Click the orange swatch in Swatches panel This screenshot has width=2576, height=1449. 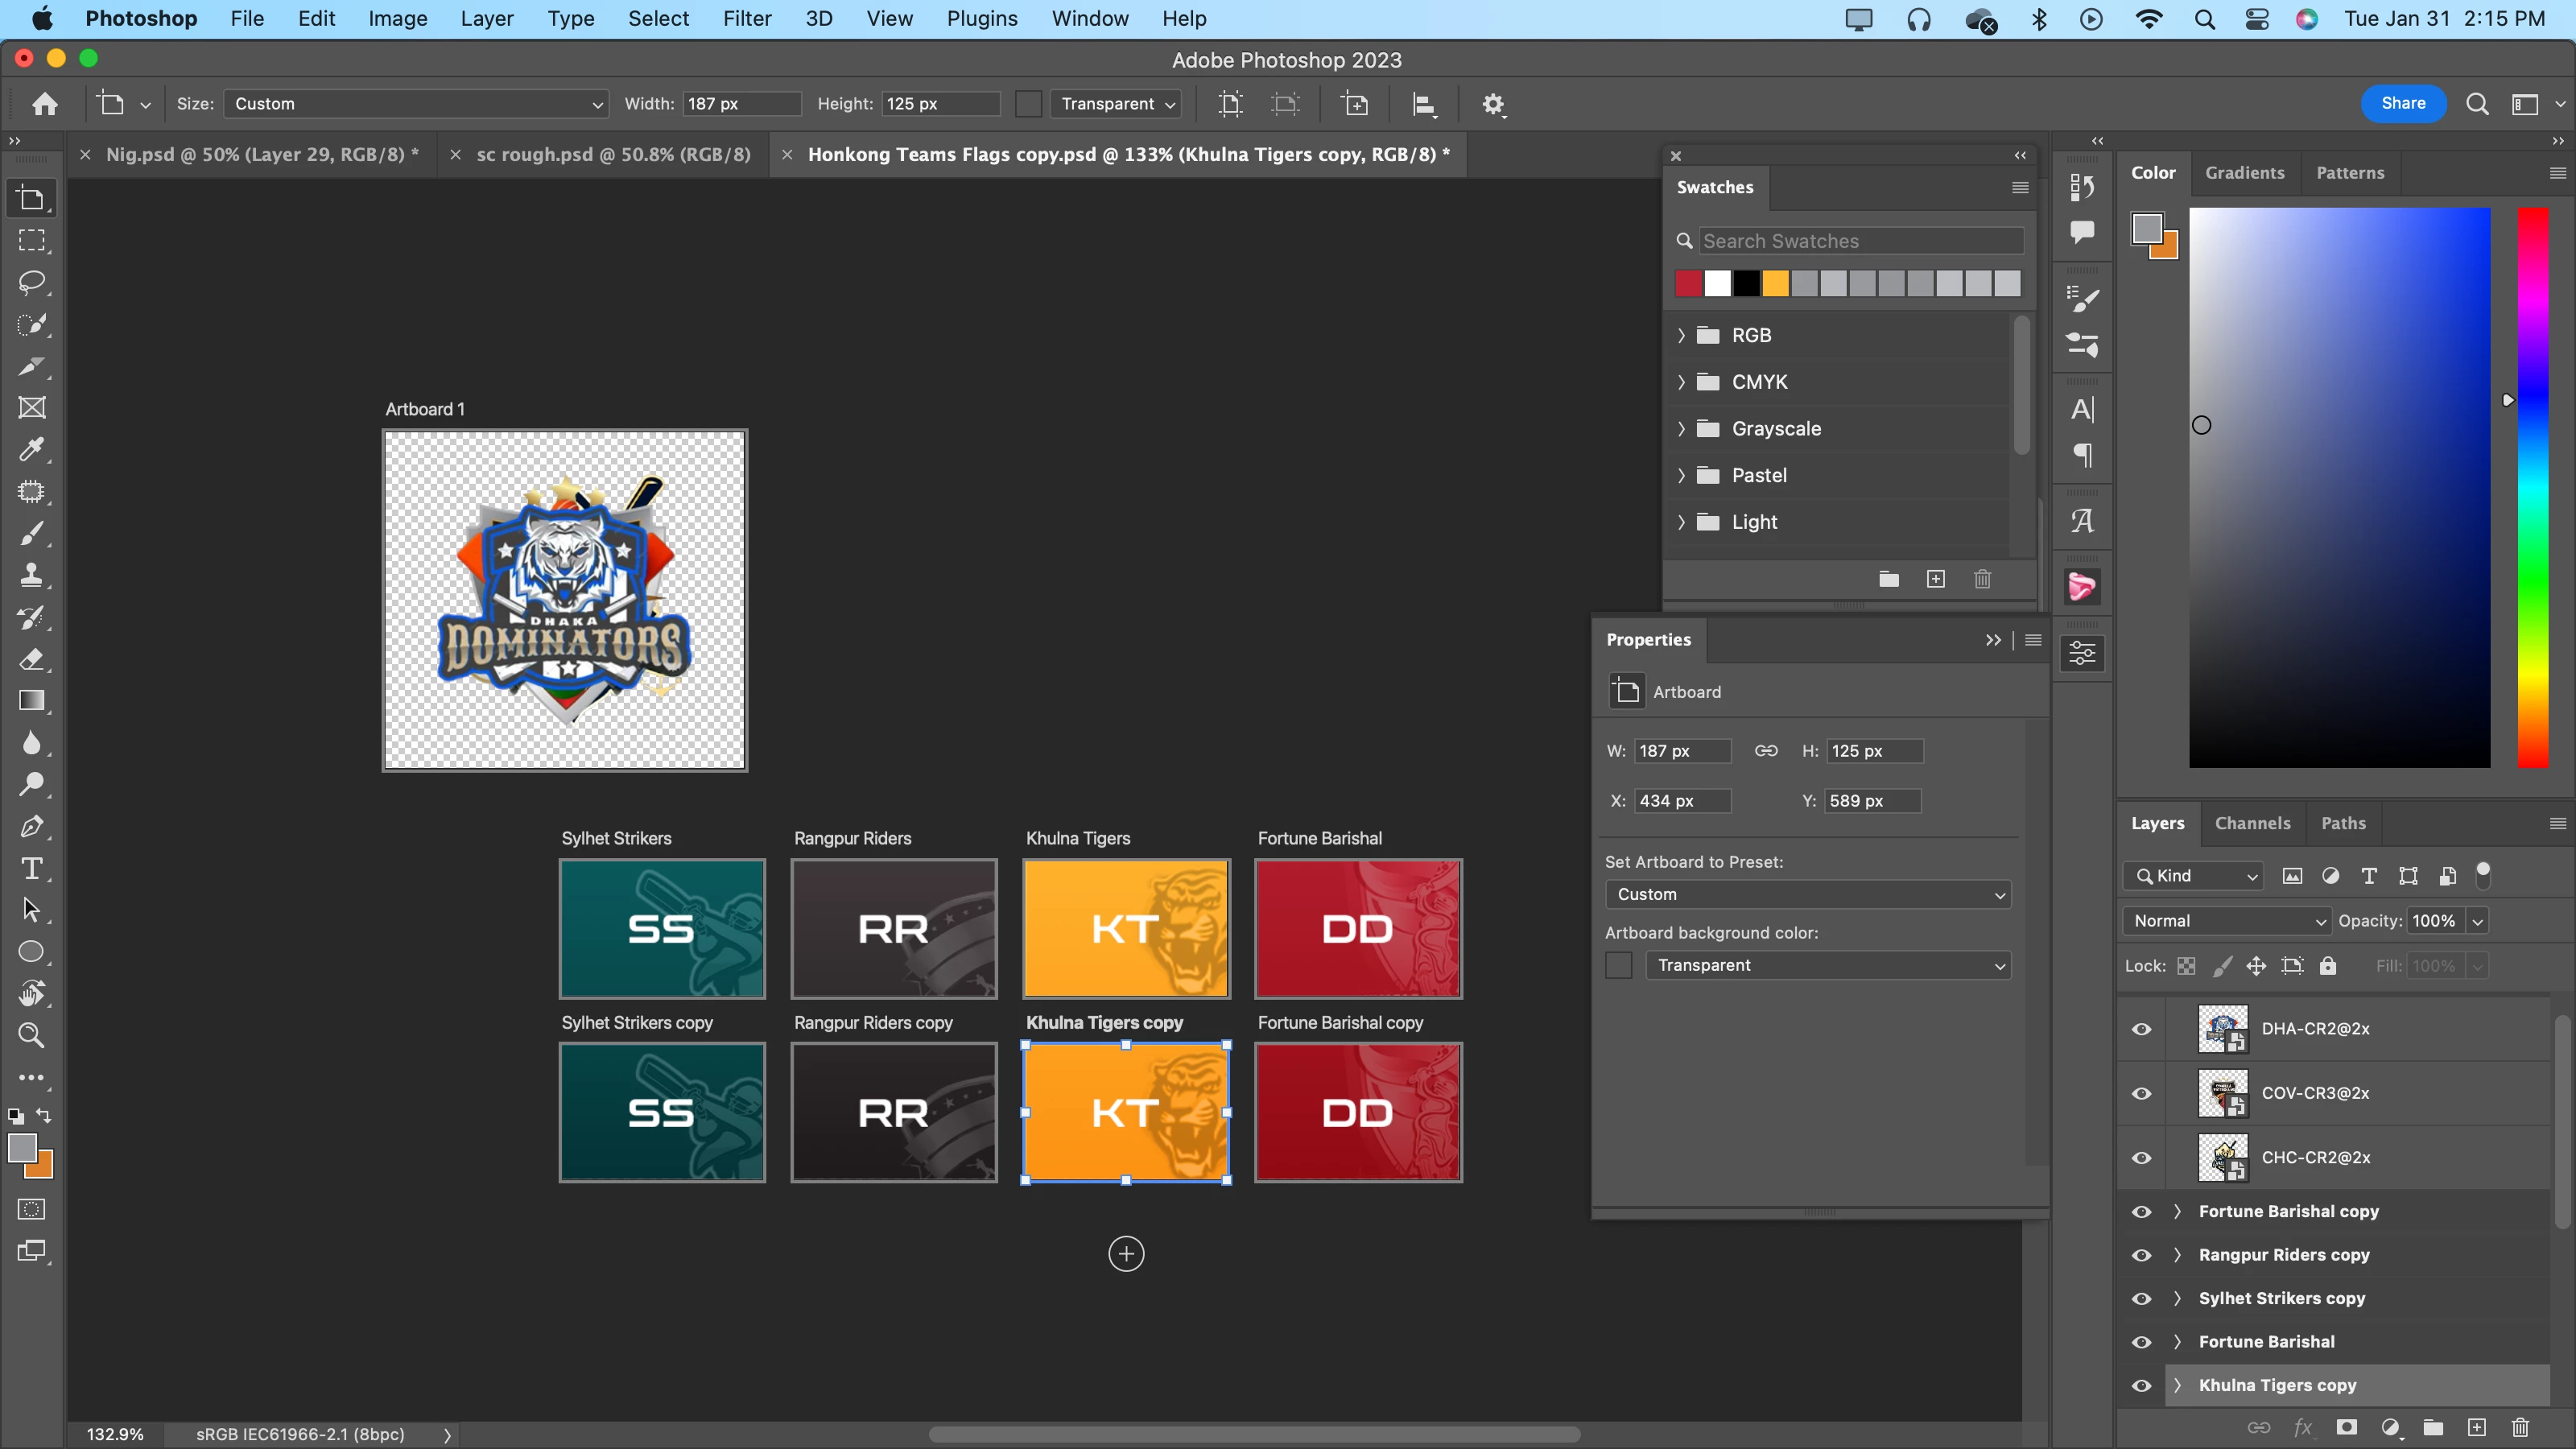pos(1775,284)
